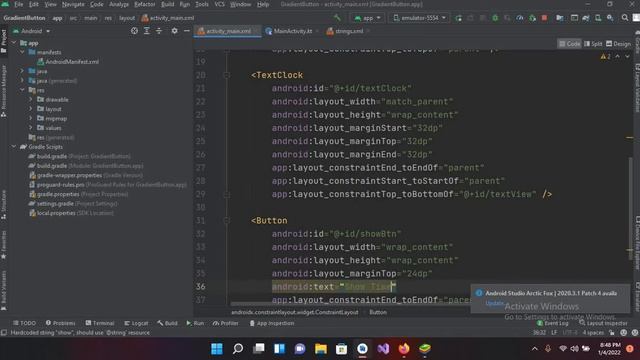
Task: Expand the mipmap folder
Action: coord(31,118)
